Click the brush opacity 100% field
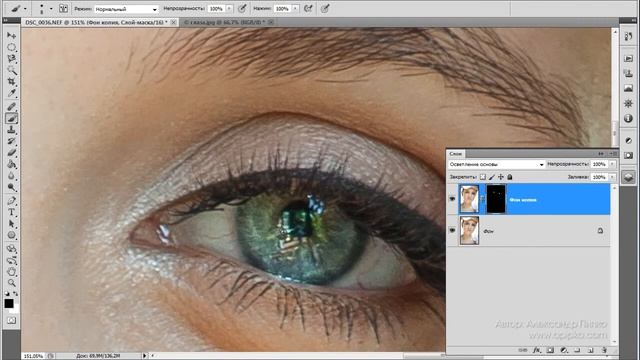640x360 pixels. pyautogui.click(x=216, y=9)
